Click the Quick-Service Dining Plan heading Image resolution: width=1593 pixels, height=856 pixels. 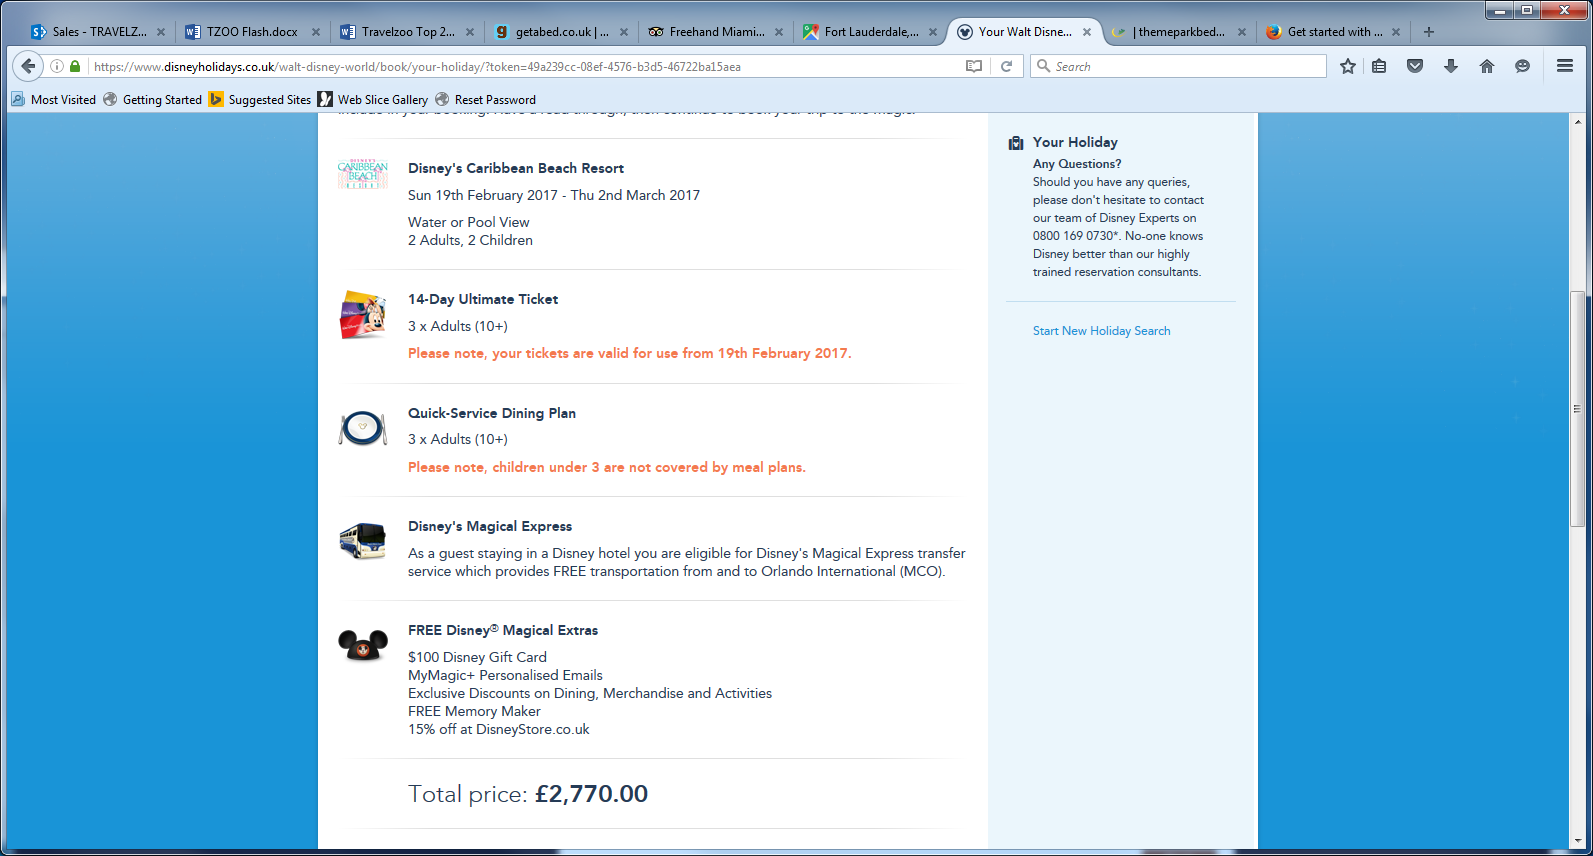[492, 413]
